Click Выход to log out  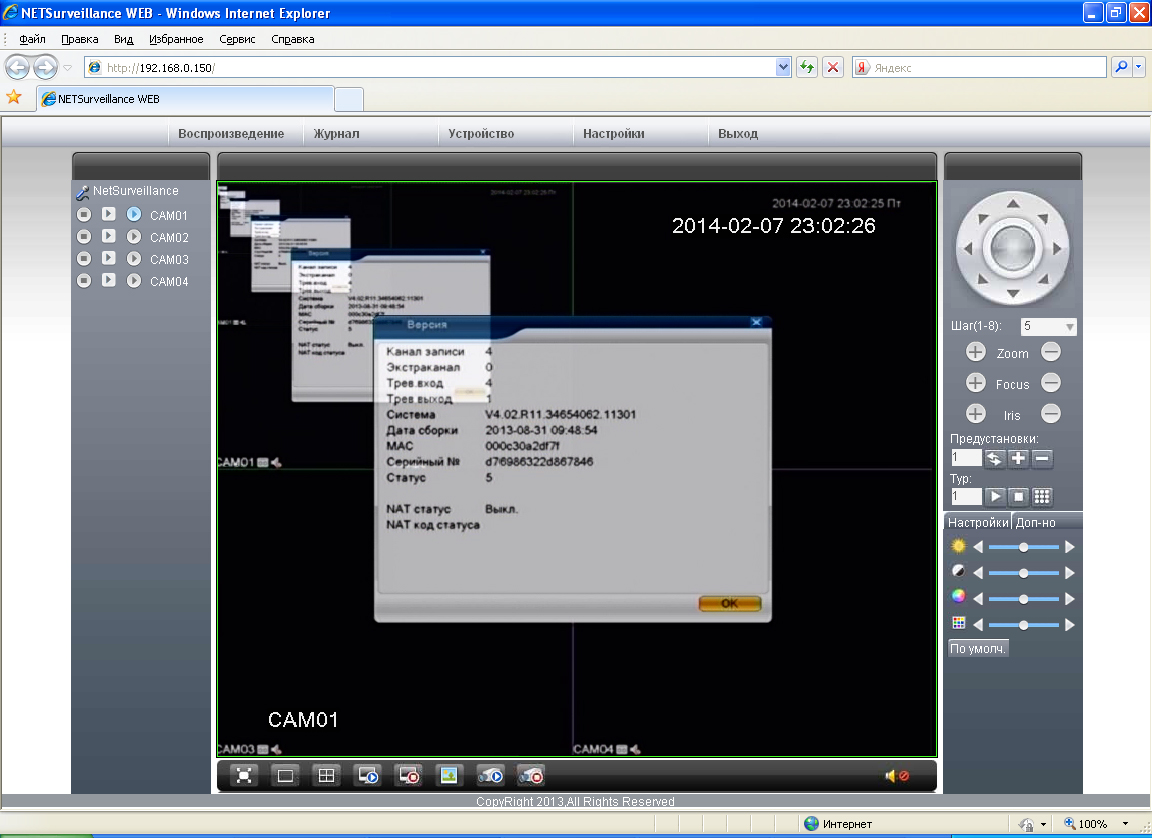[738, 134]
